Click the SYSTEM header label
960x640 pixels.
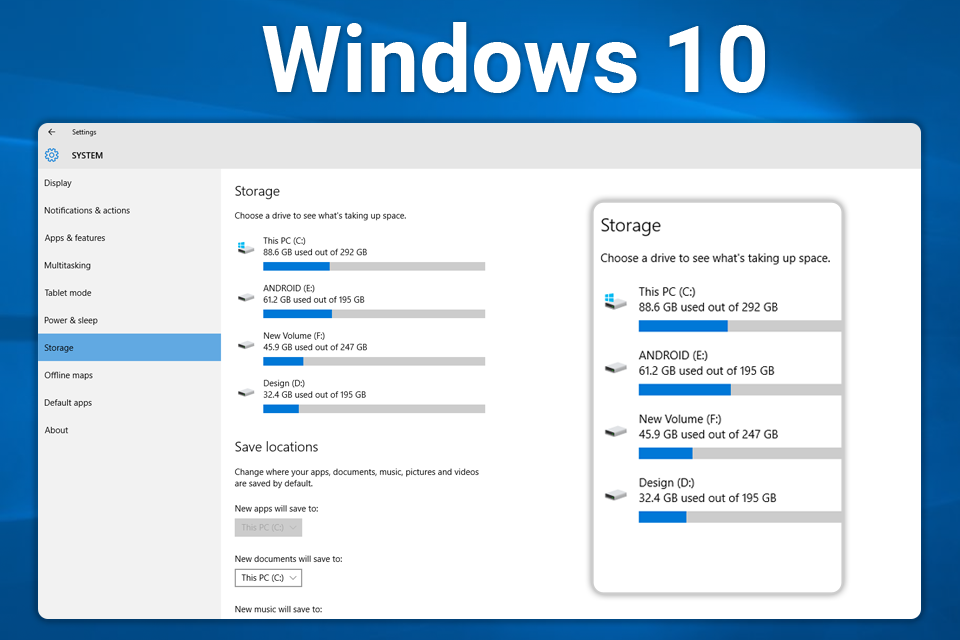[x=87, y=156]
